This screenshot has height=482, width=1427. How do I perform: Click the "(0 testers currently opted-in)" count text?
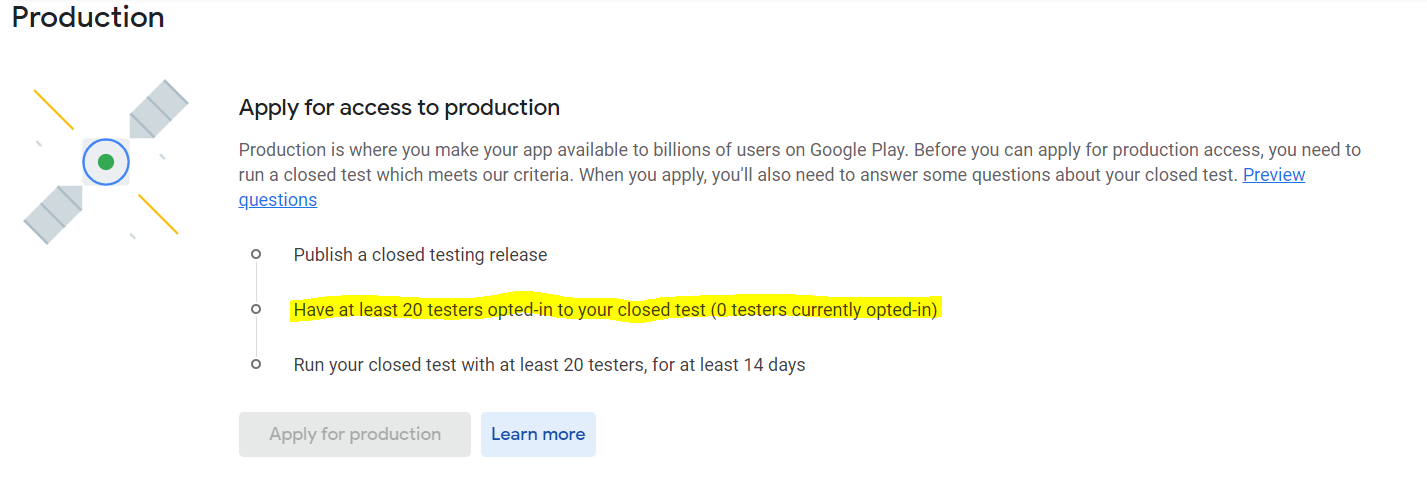click(824, 310)
